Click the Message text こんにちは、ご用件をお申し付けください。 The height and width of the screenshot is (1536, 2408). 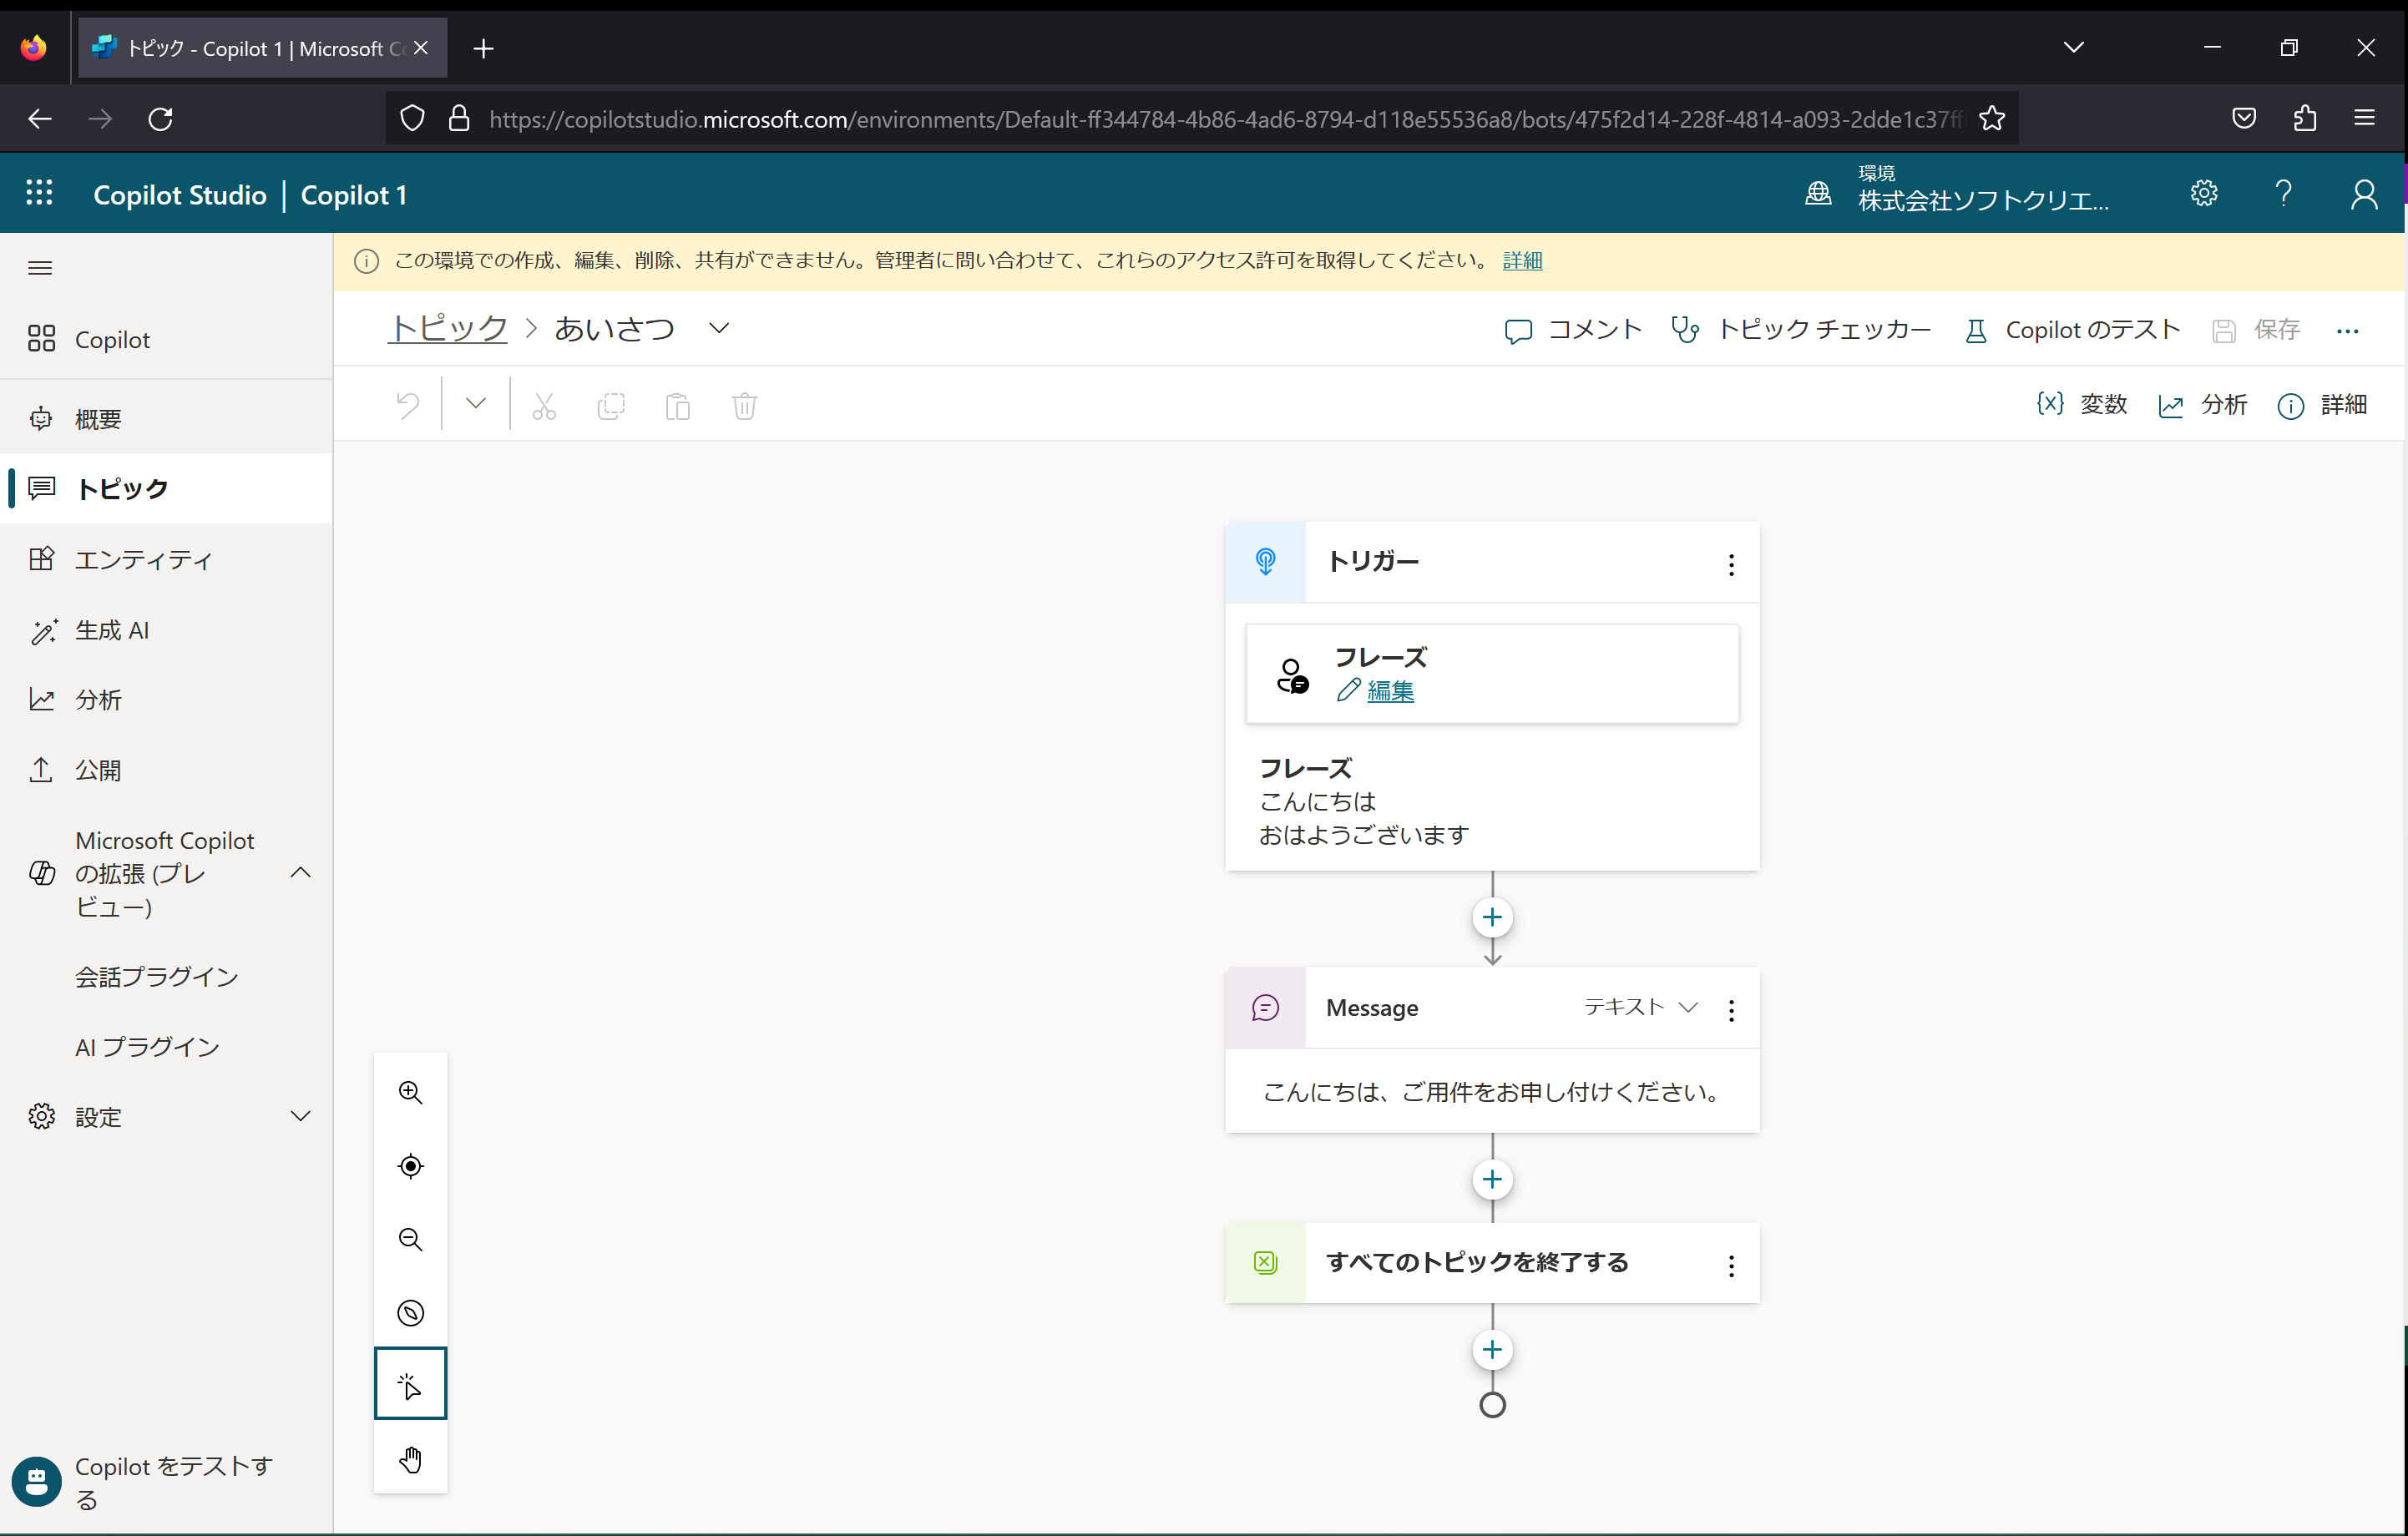click(1491, 1092)
